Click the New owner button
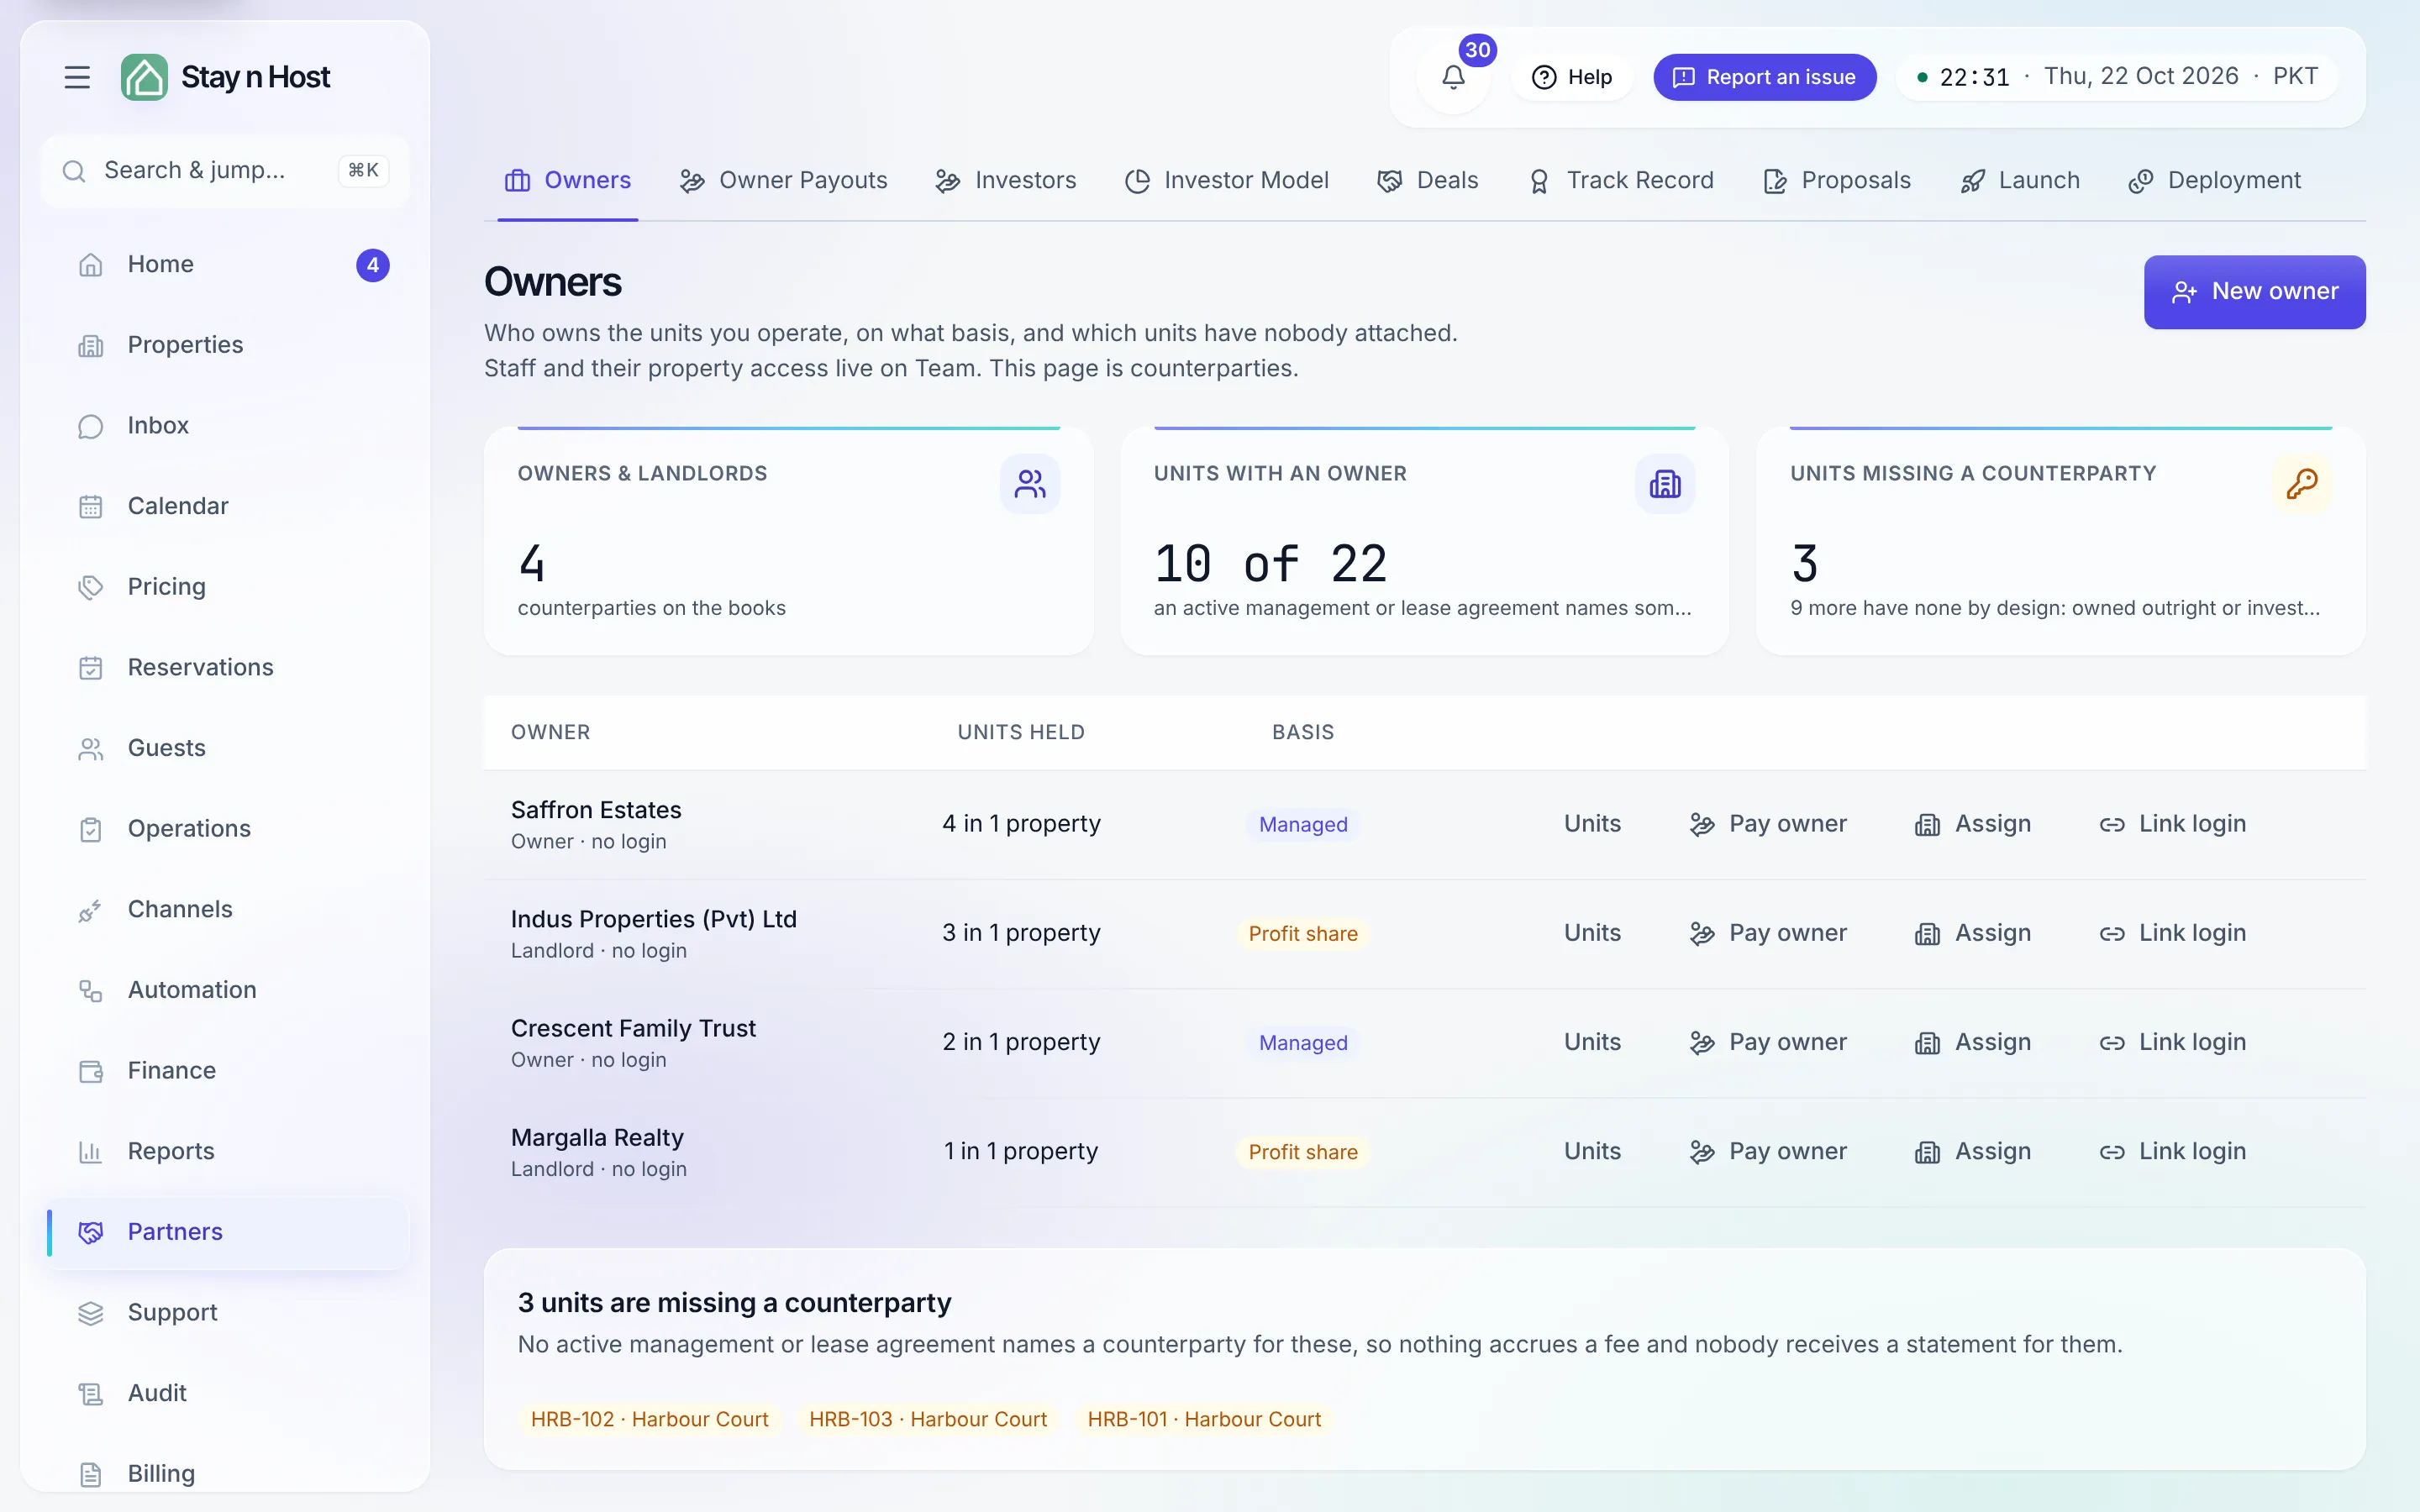 2254,292
